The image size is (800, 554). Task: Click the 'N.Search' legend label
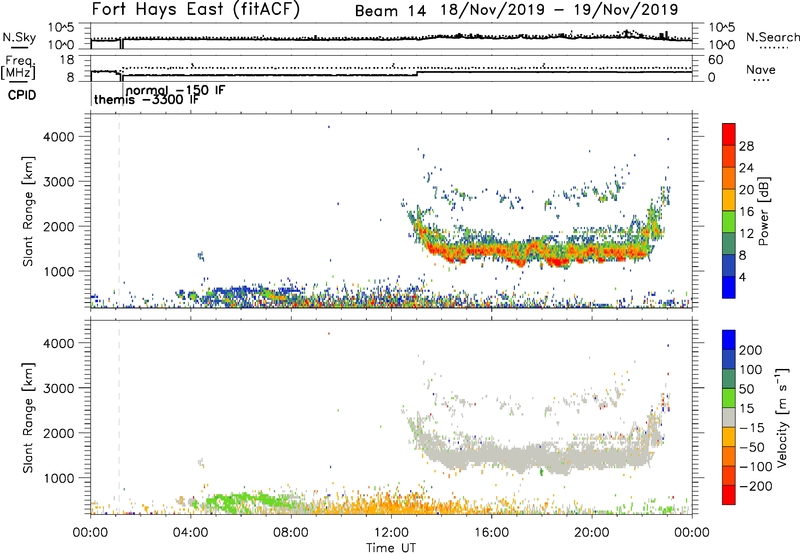pyautogui.click(x=773, y=37)
